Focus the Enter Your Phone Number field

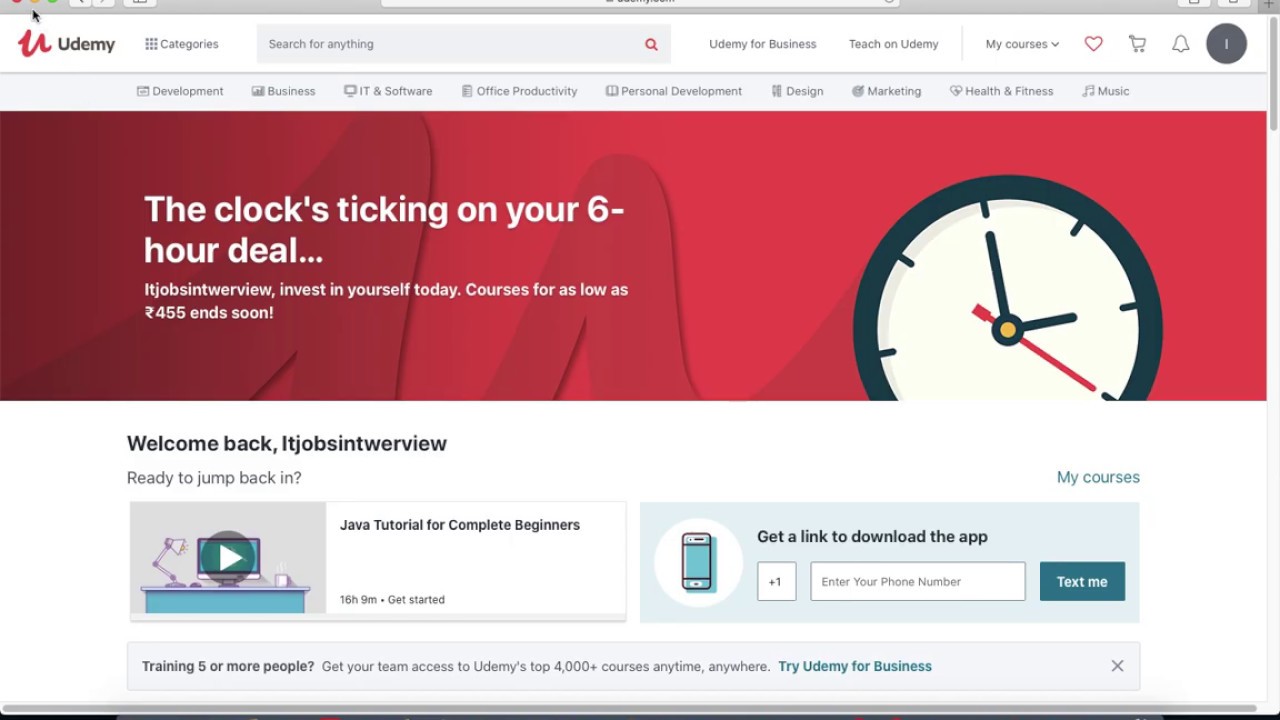tap(918, 581)
